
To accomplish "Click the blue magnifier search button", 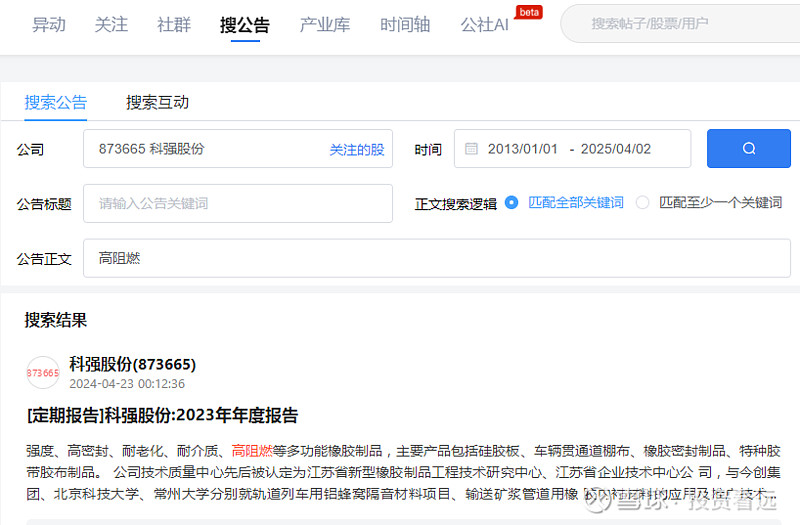I will click(748, 148).
